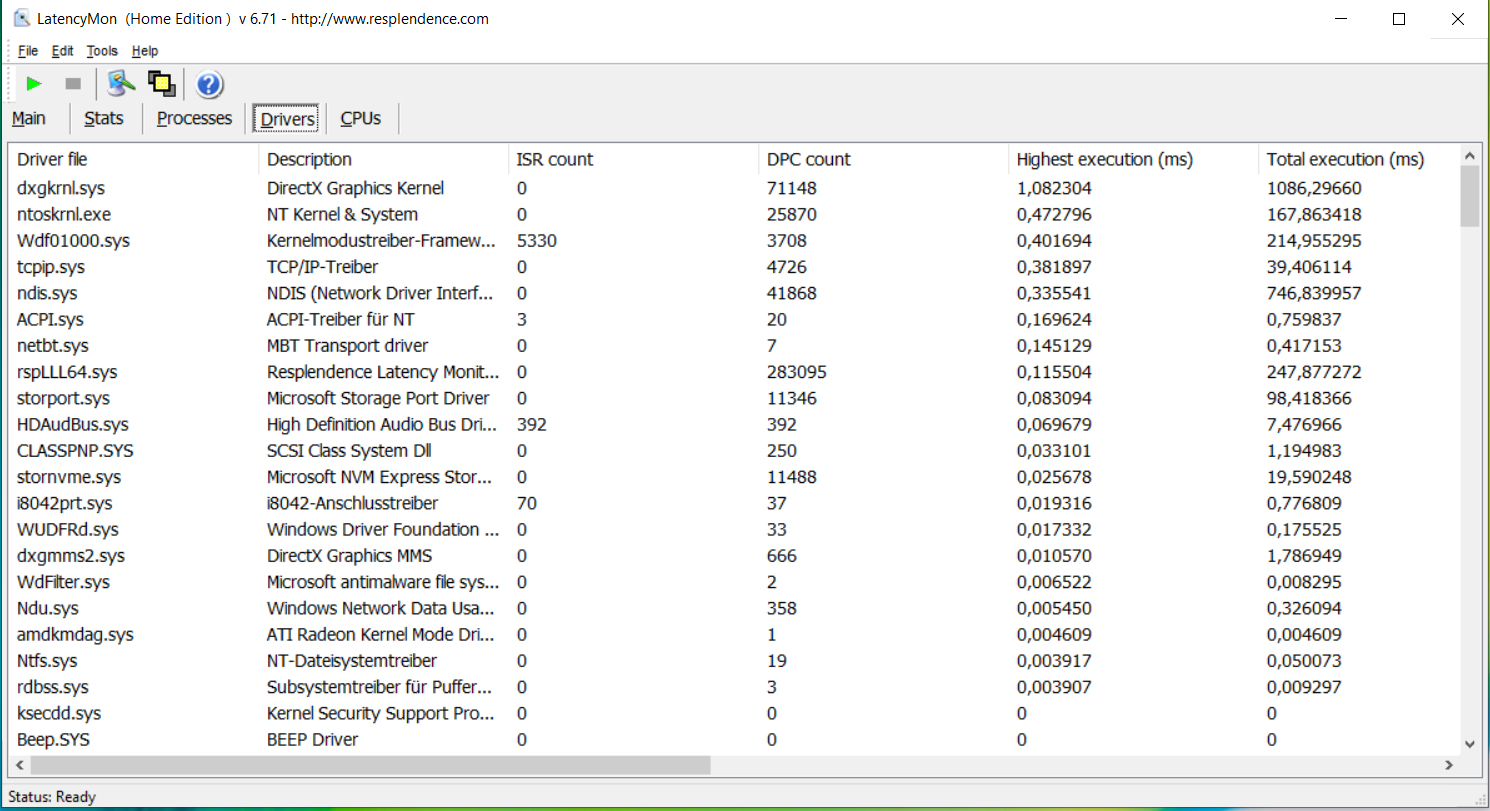Screen dimensions: 1490x811
Task: Open the File menu
Action: click(x=28, y=51)
